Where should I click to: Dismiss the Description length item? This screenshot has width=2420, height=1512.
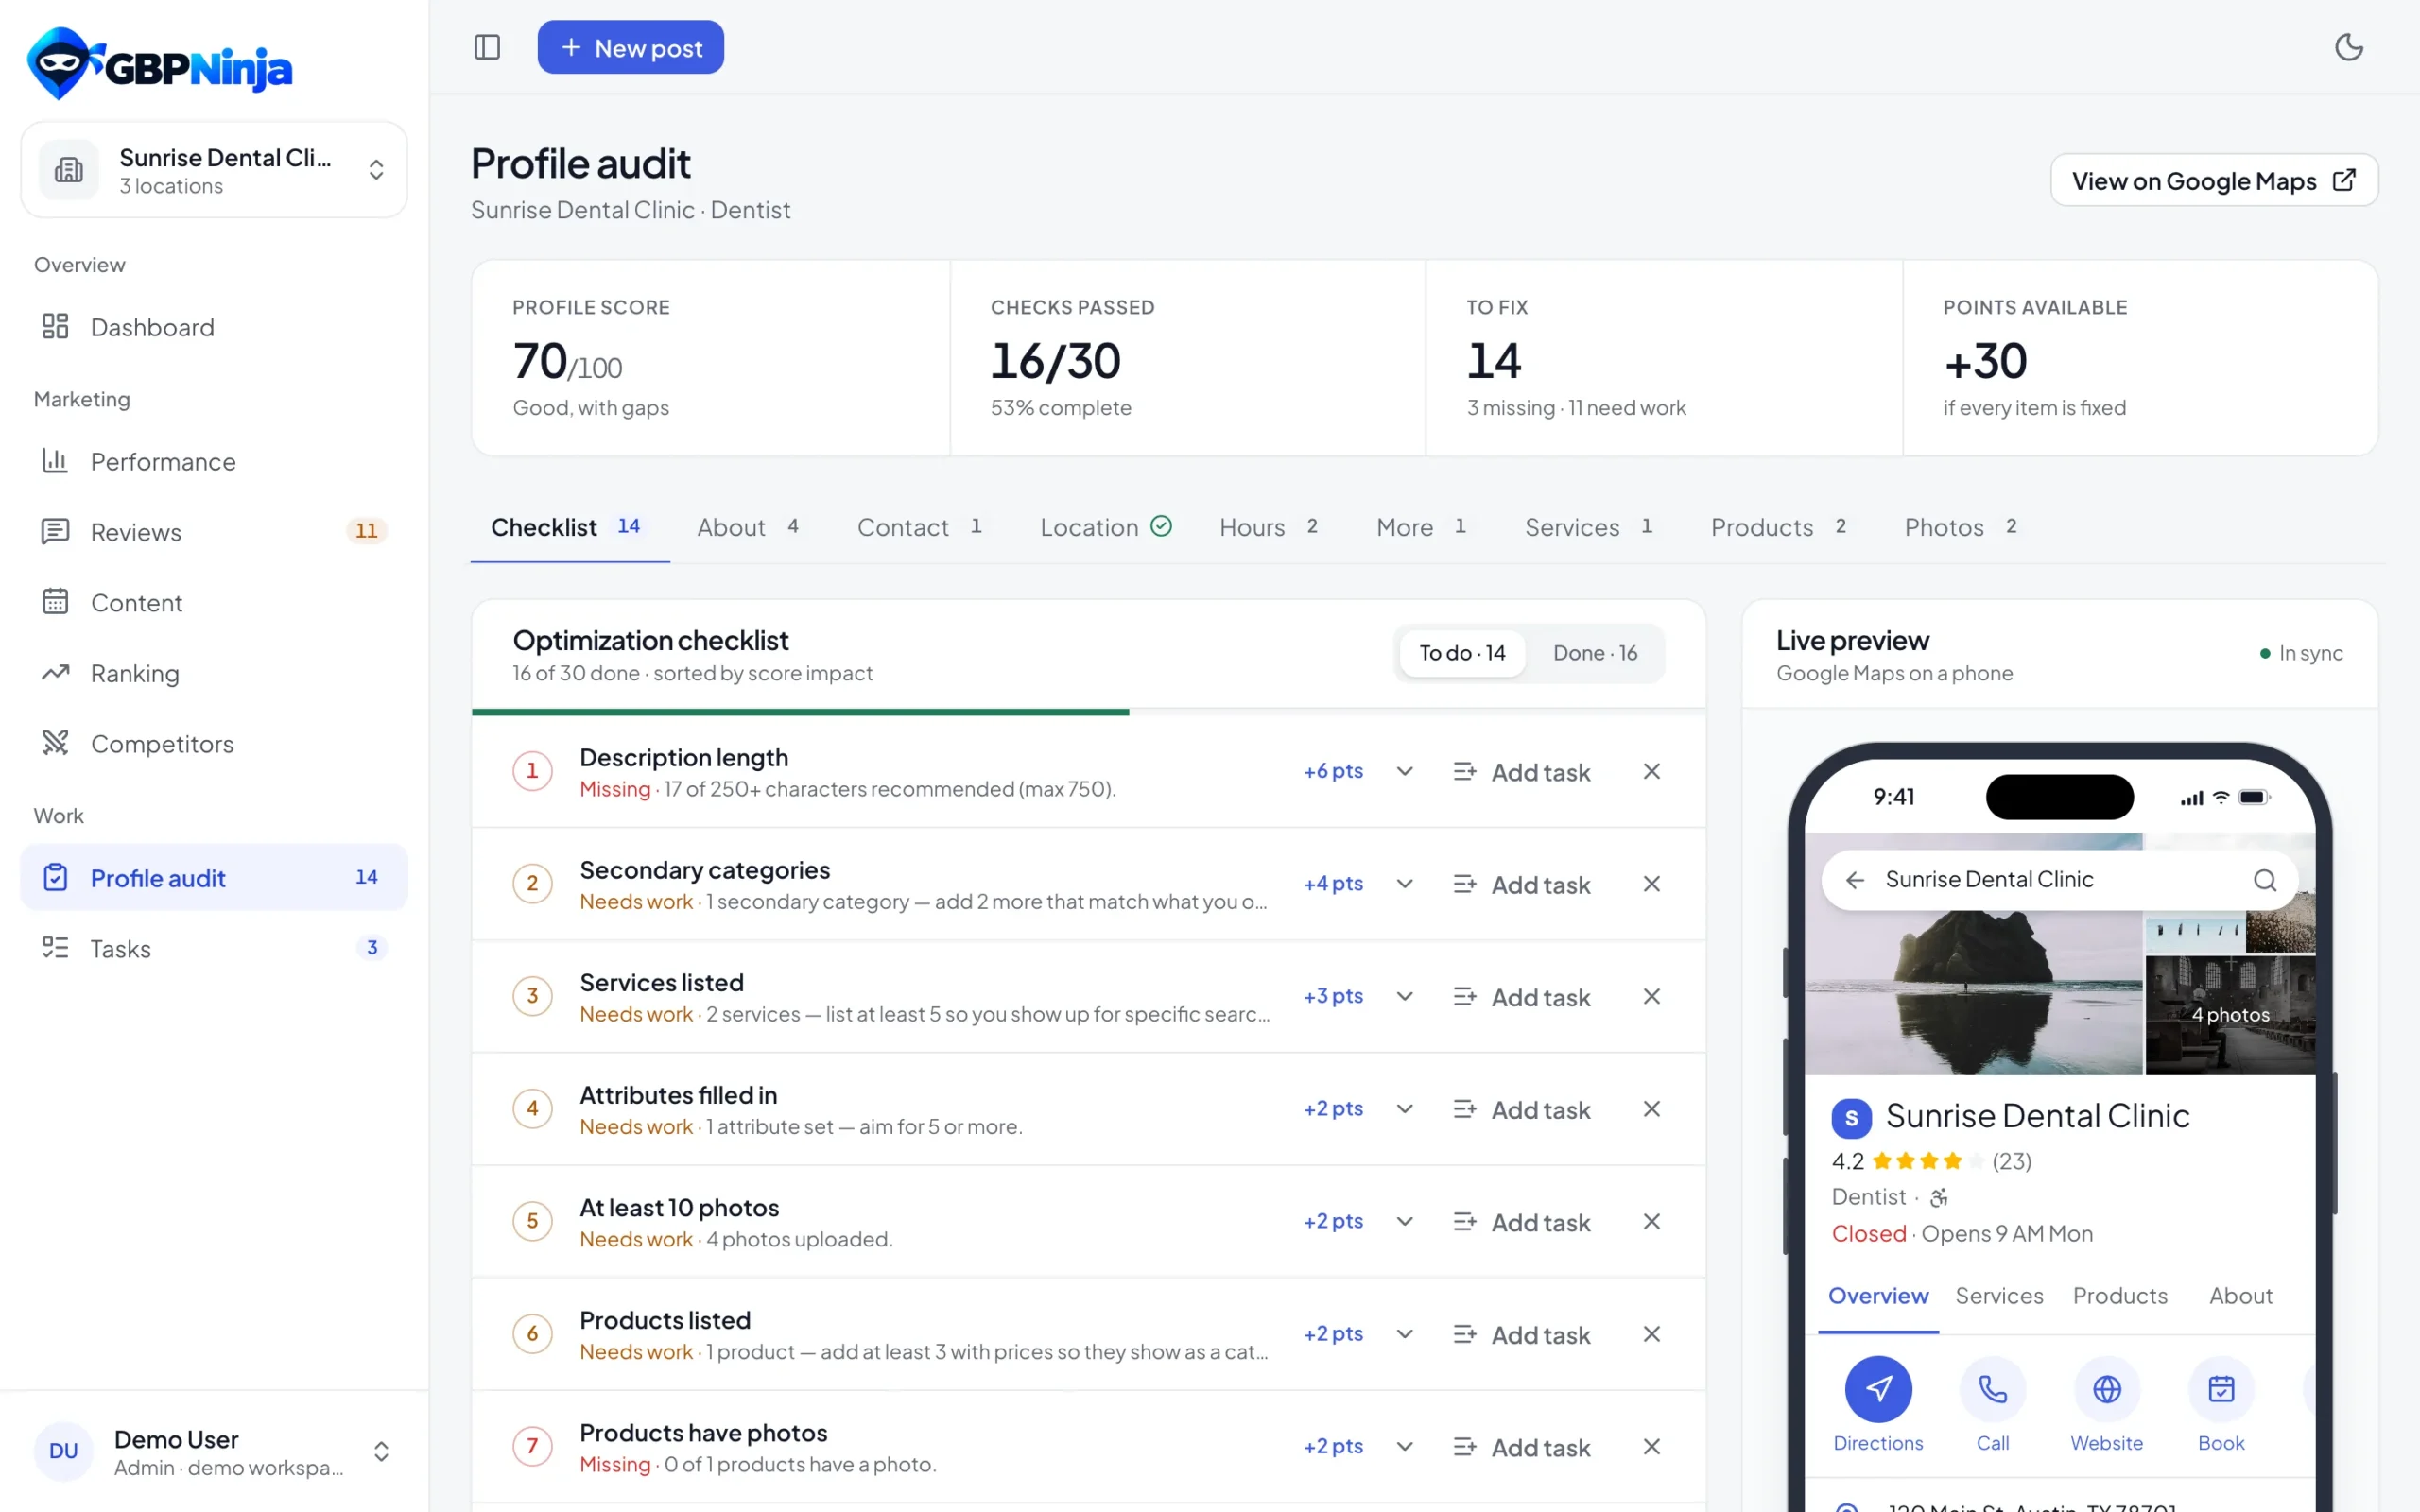pos(1651,771)
